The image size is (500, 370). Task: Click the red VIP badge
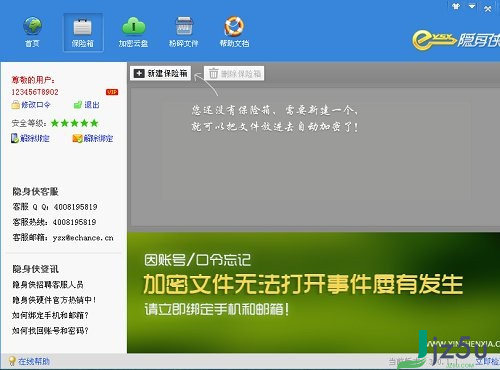pyautogui.click(x=112, y=92)
